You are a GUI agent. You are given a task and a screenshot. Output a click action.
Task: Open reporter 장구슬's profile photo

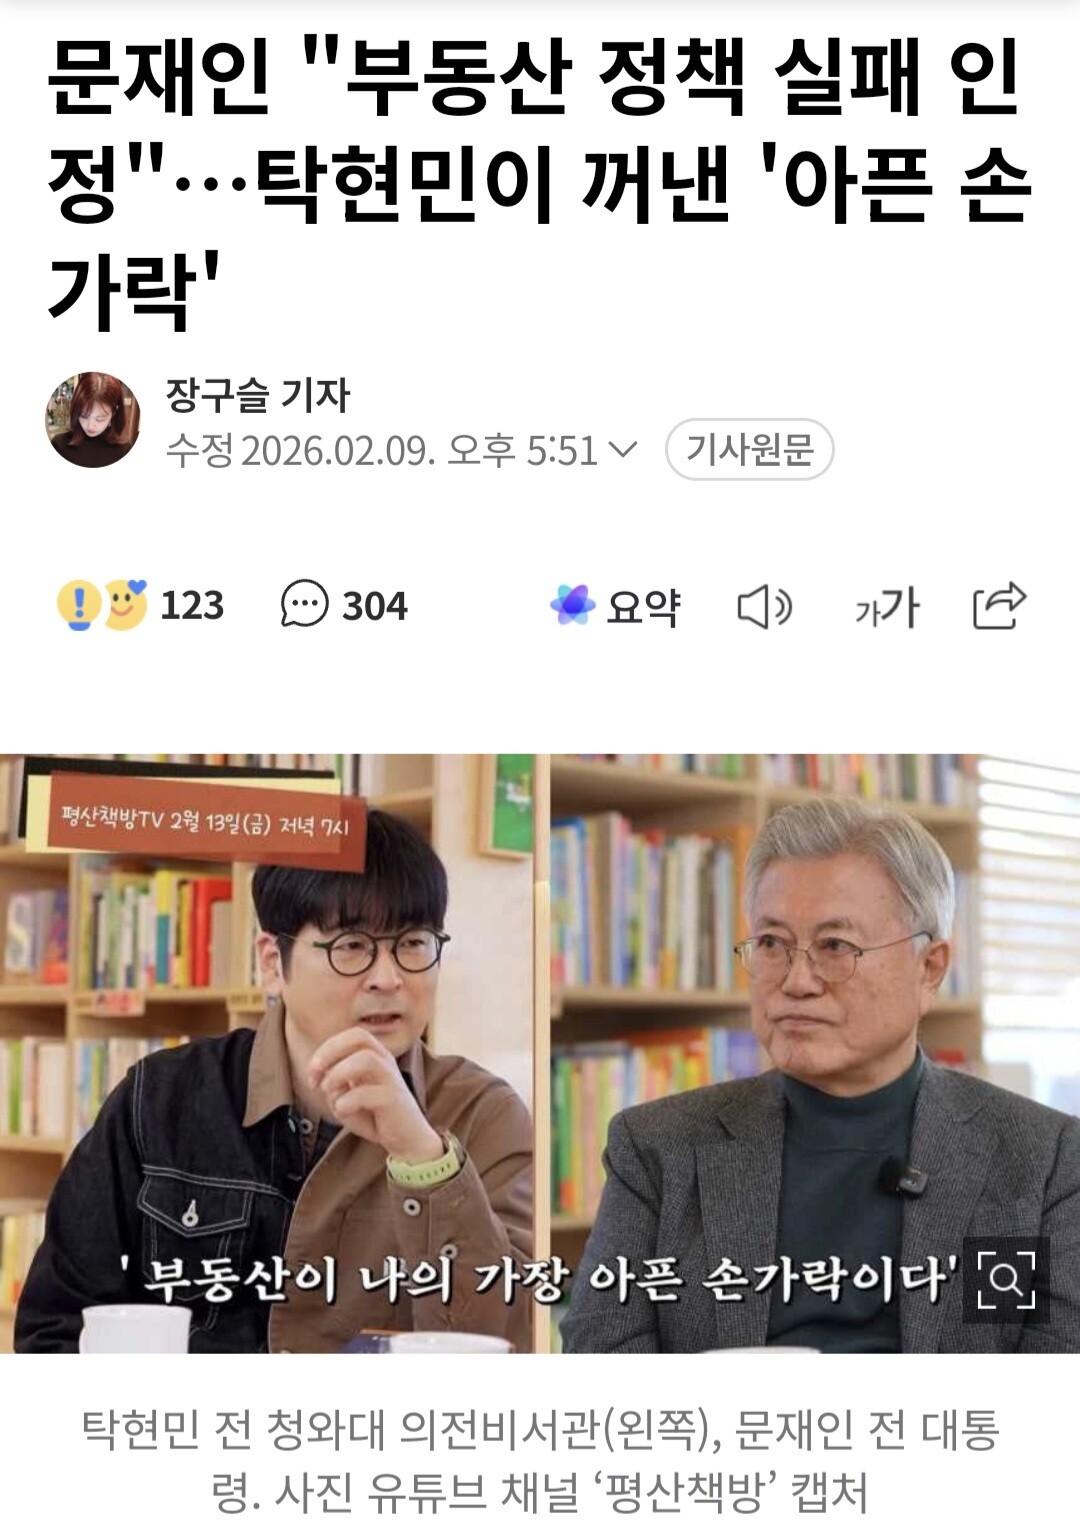coord(93,420)
